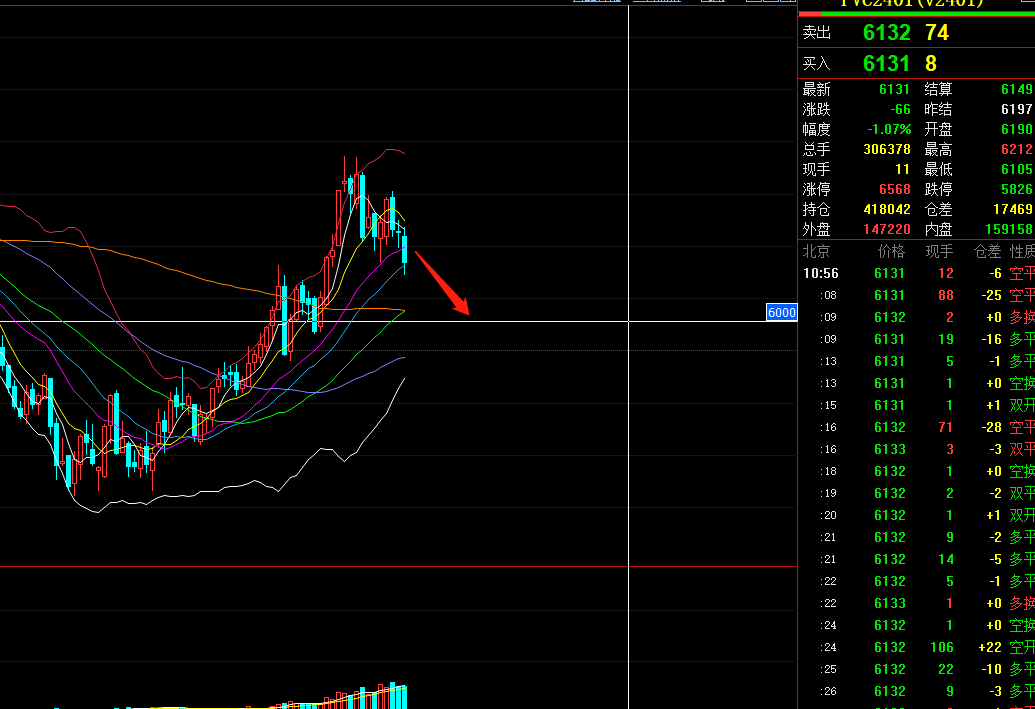This screenshot has width=1035, height=709.
Task: Click the 卖出 sell price 6132
Action: pyautogui.click(x=886, y=33)
